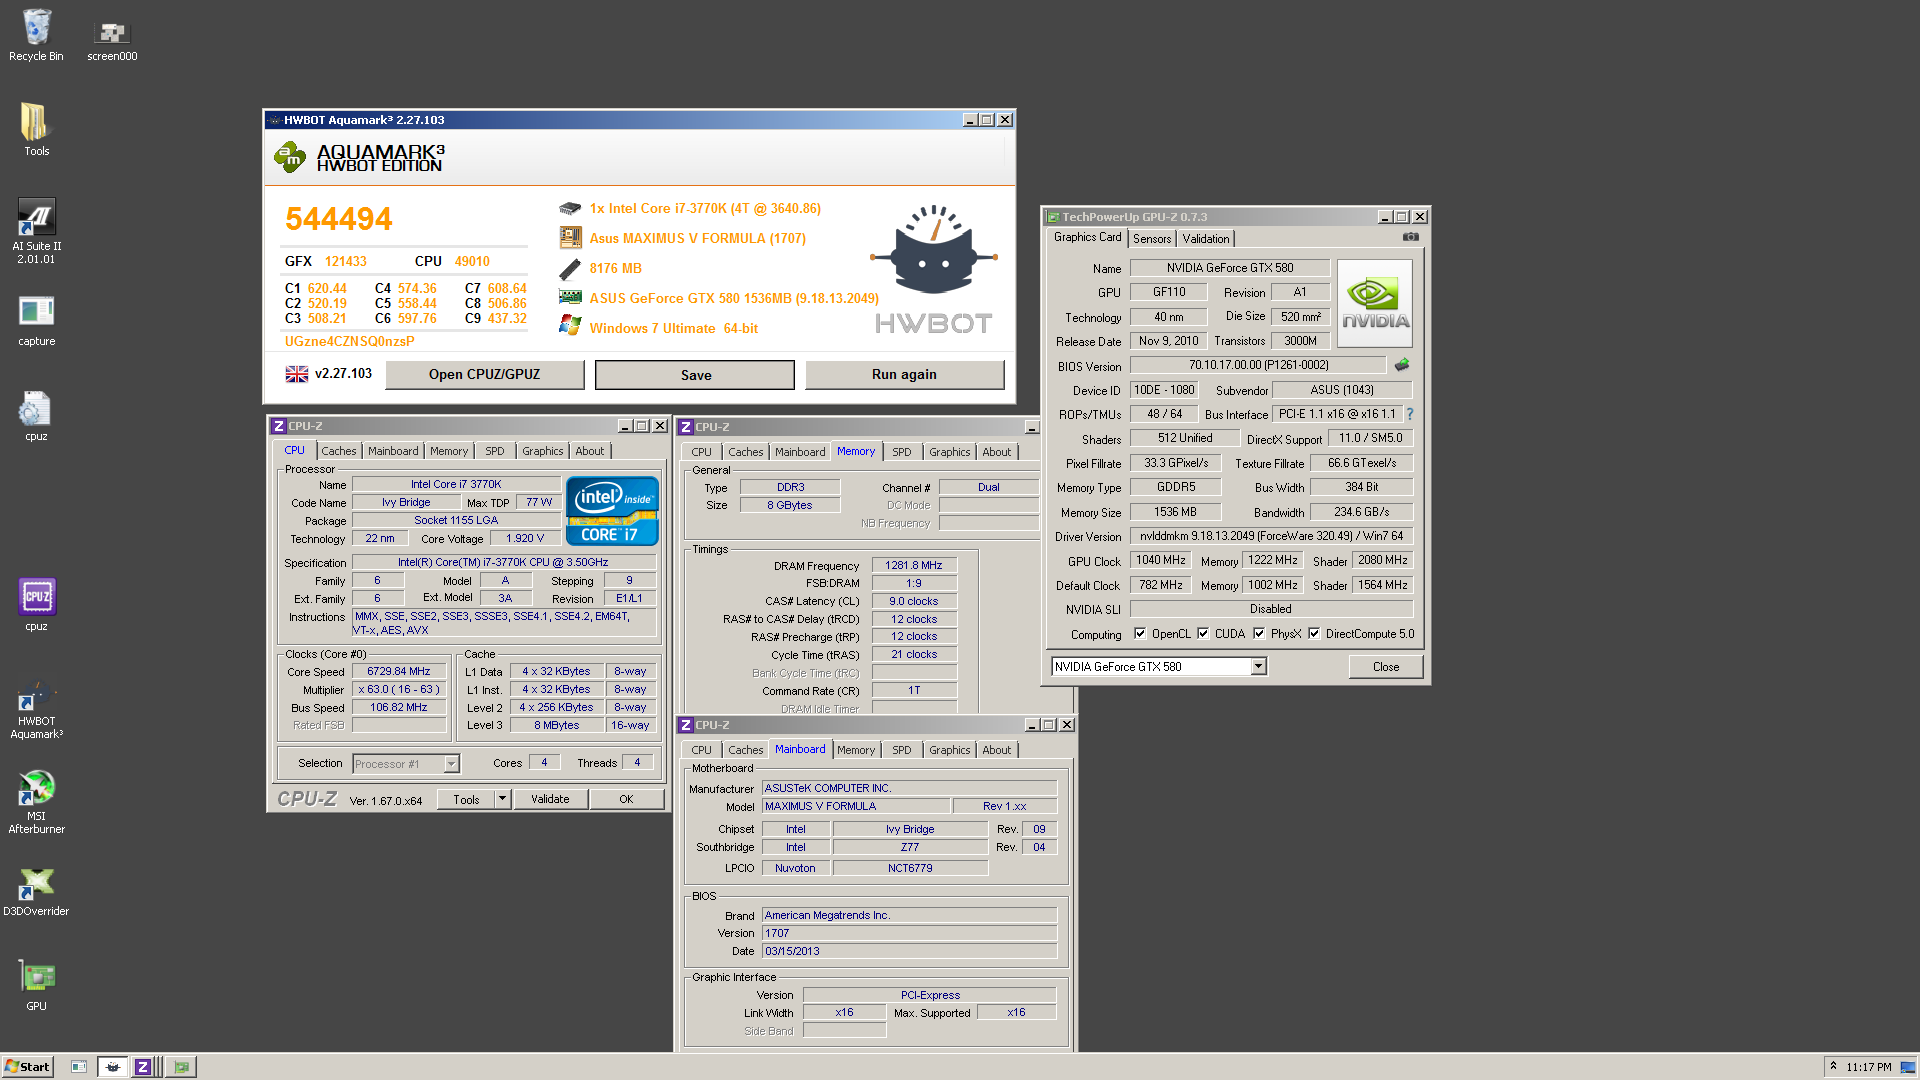Screen dimensions: 1920x1080
Task: Open the capture desktop icon
Action: coord(36,321)
